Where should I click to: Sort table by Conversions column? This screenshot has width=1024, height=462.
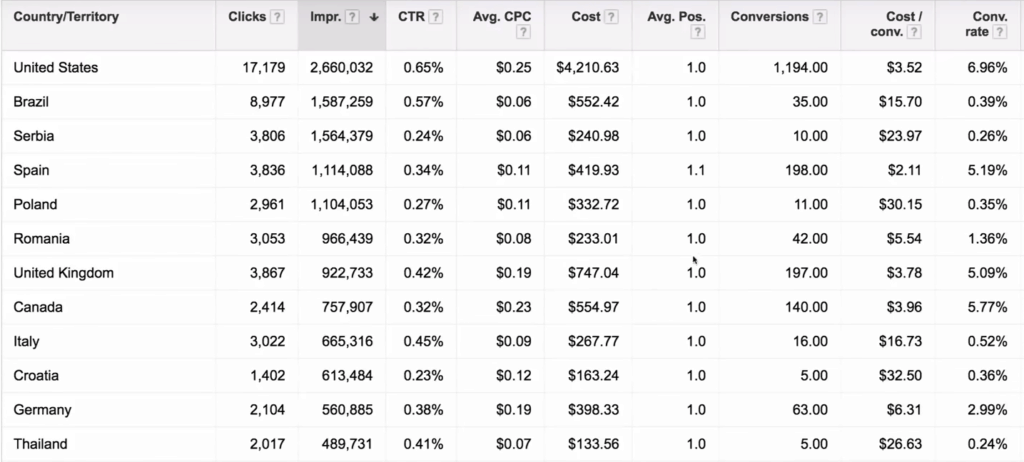769,17
